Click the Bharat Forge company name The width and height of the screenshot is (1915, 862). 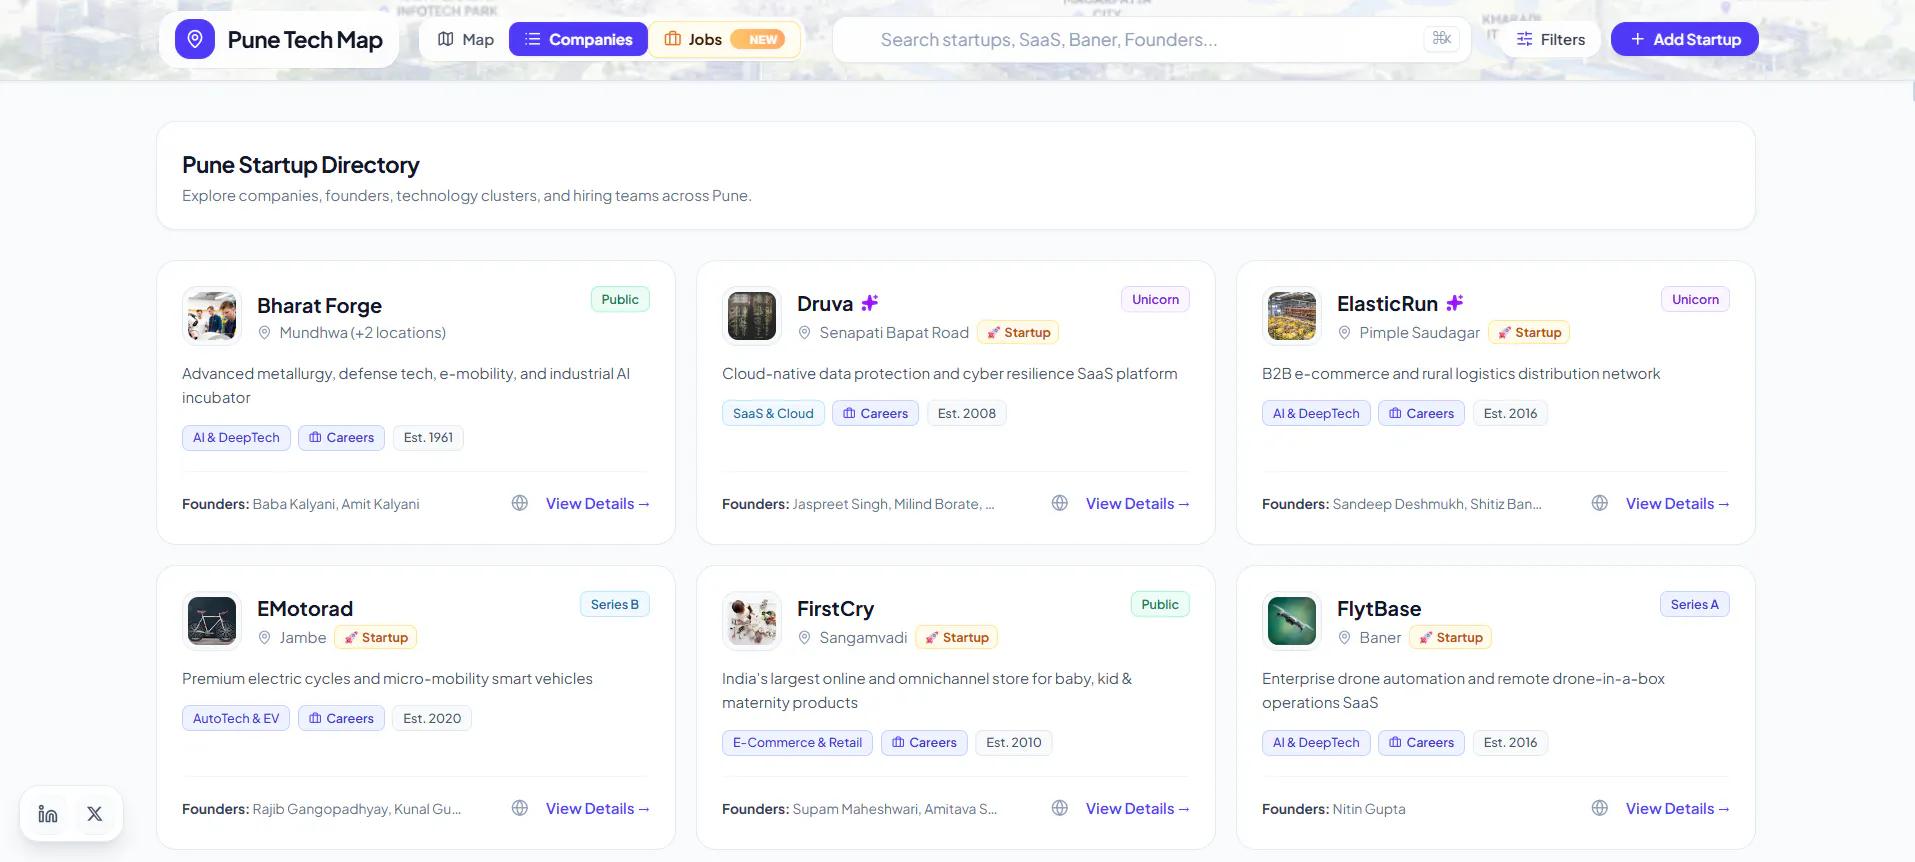coord(319,305)
